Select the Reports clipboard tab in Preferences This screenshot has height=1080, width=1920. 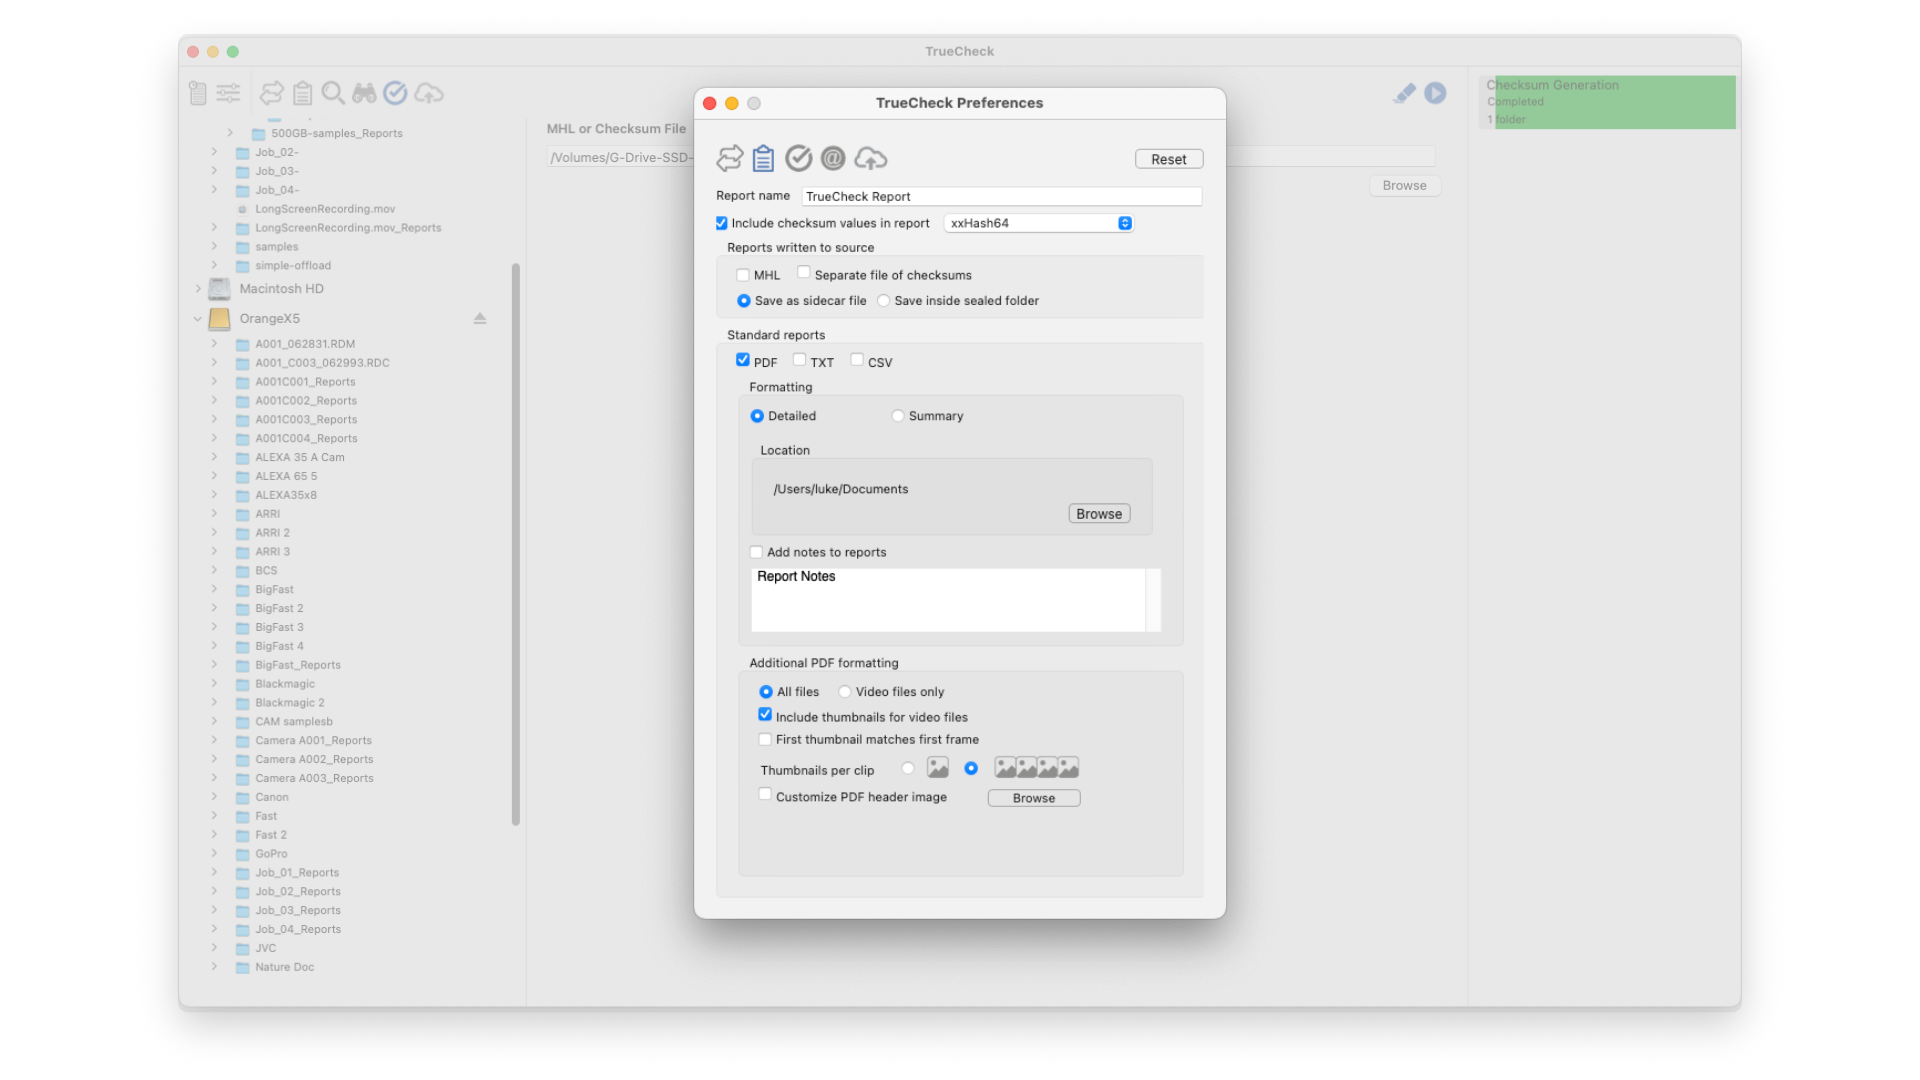pyautogui.click(x=764, y=158)
